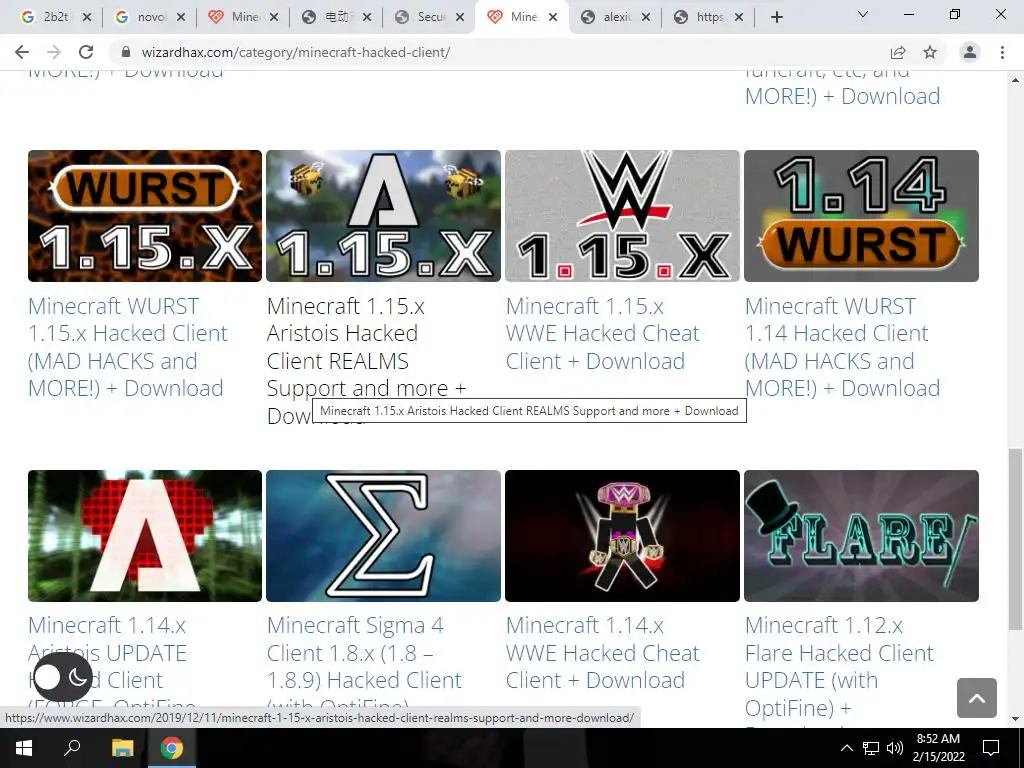Viewport: 1024px width, 768px height.
Task: Close the 2b2t Google tab
Action: pyautogui.click(x=87, y=18)
